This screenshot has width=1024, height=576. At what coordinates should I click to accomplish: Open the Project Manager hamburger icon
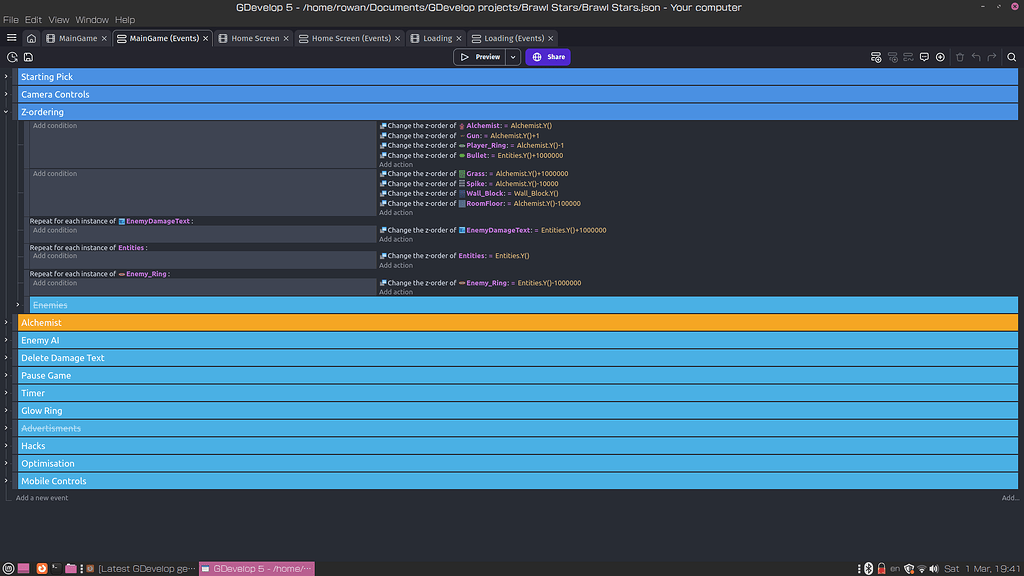pyautogui.click(x=12, y=38)
